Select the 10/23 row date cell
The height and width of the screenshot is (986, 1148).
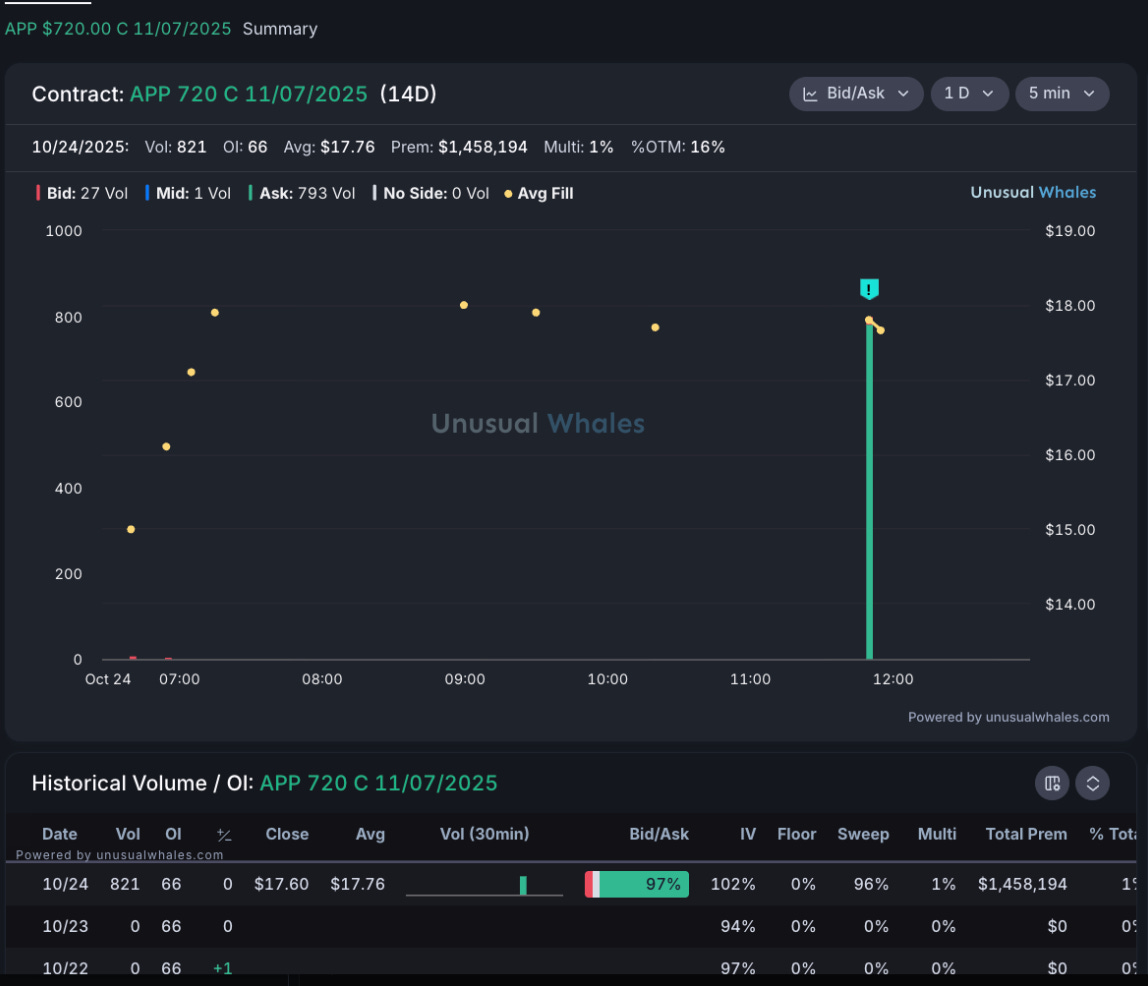pos(65,926)
